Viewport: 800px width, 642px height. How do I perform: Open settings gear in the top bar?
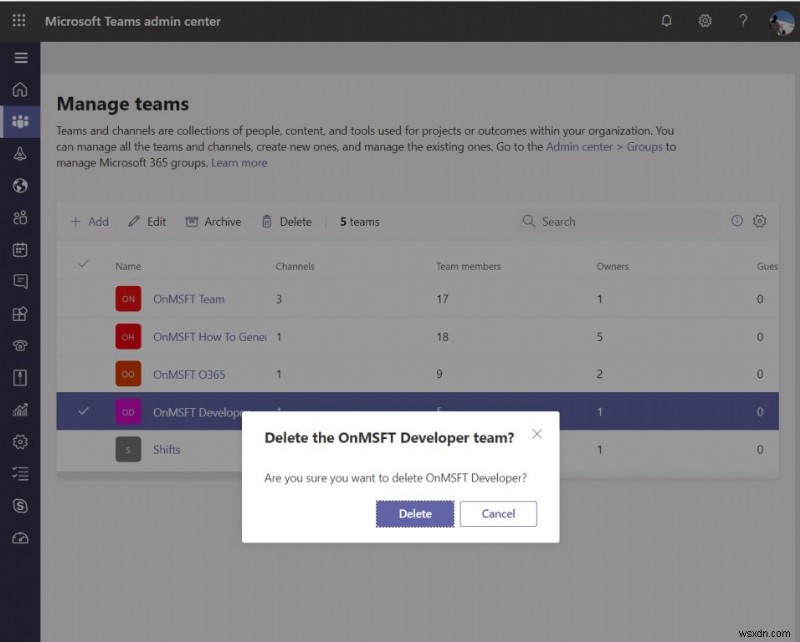pos(704,20)
